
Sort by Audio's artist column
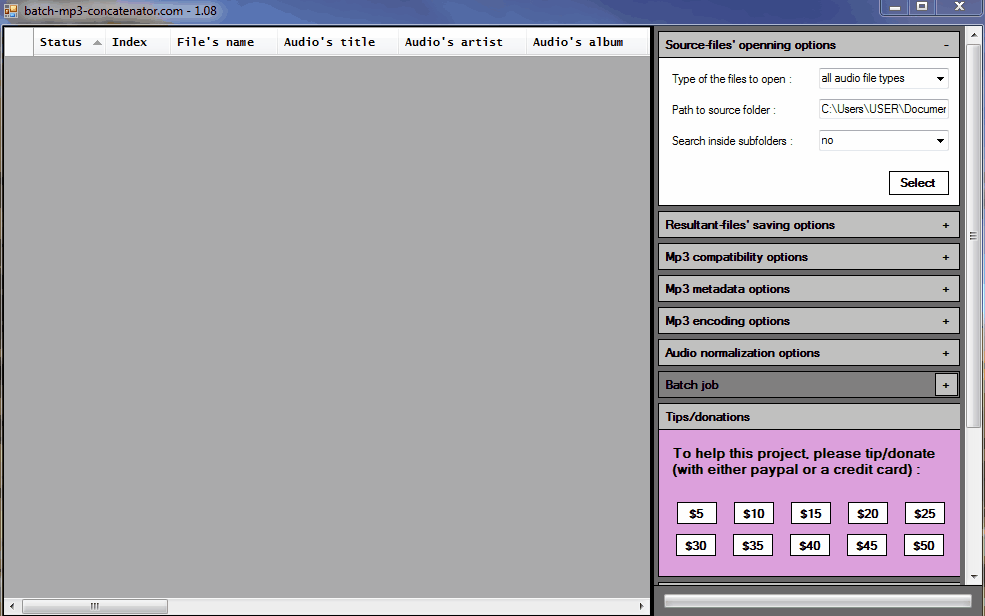coord(462,42)
